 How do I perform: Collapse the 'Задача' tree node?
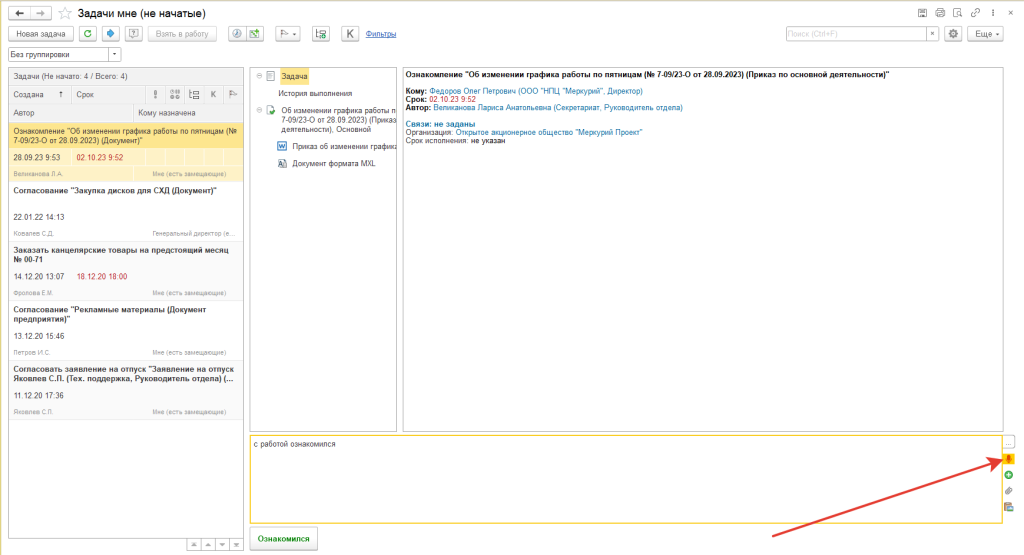click(x=258, y=76)
